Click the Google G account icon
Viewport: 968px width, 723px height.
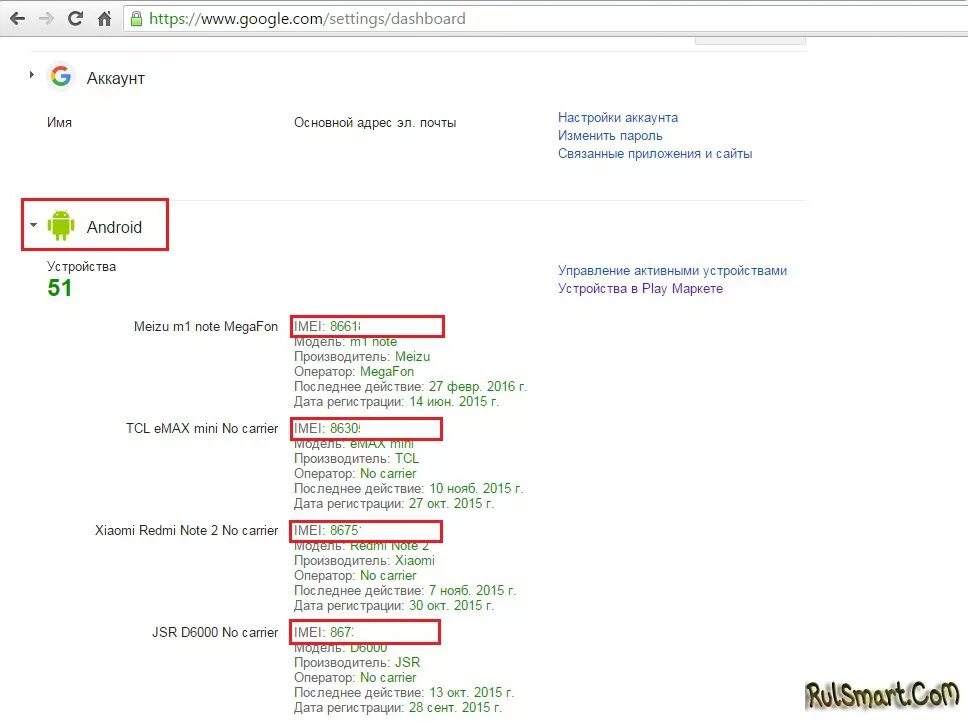60,77
